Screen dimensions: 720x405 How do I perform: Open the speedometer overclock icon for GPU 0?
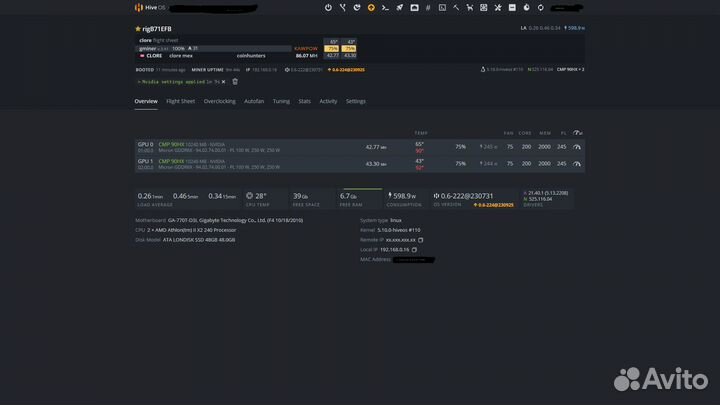(577, 147)
